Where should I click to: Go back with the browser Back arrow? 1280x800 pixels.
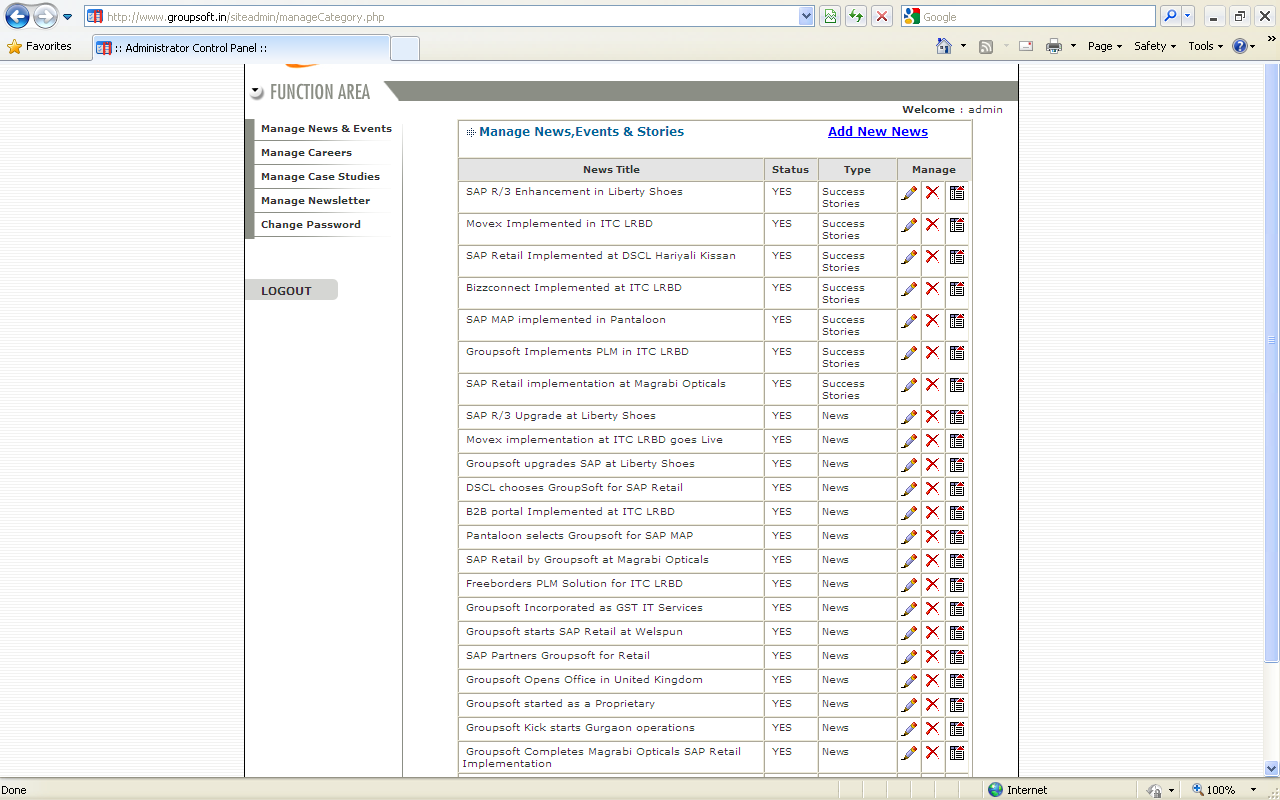[17, 16]
